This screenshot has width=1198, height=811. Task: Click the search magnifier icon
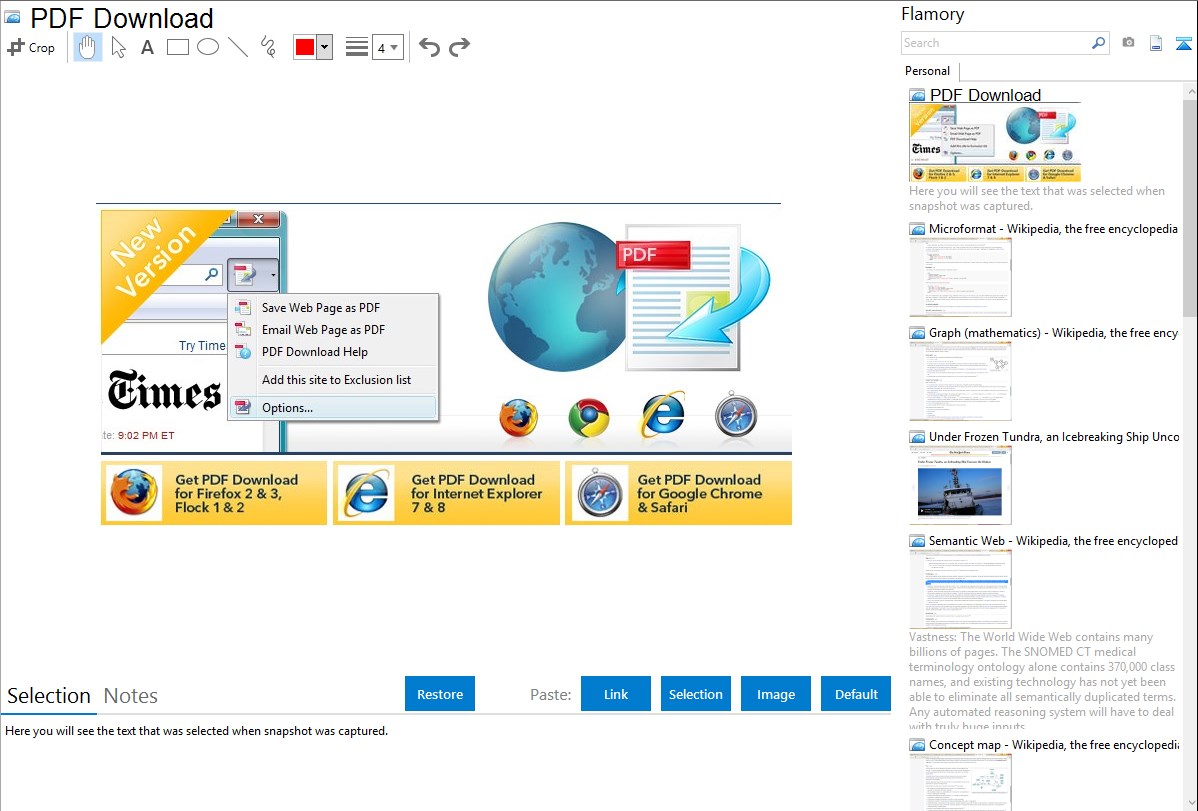(1099, 43)
